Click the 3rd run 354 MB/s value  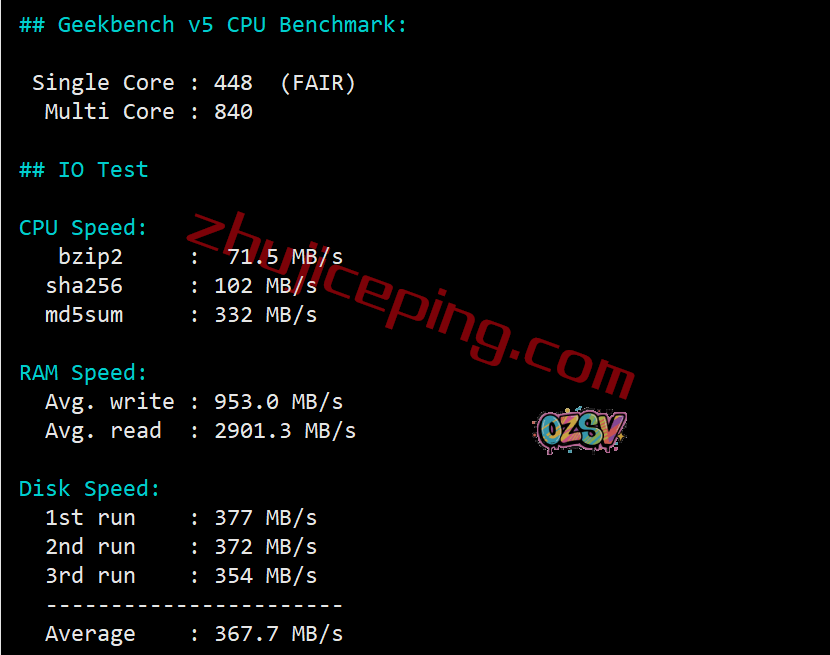(x=265, y=576)
